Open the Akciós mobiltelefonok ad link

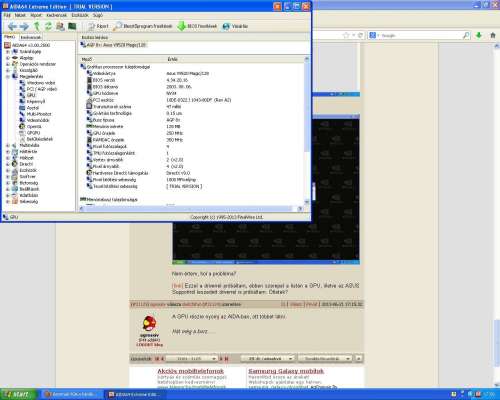click(190, 371)
